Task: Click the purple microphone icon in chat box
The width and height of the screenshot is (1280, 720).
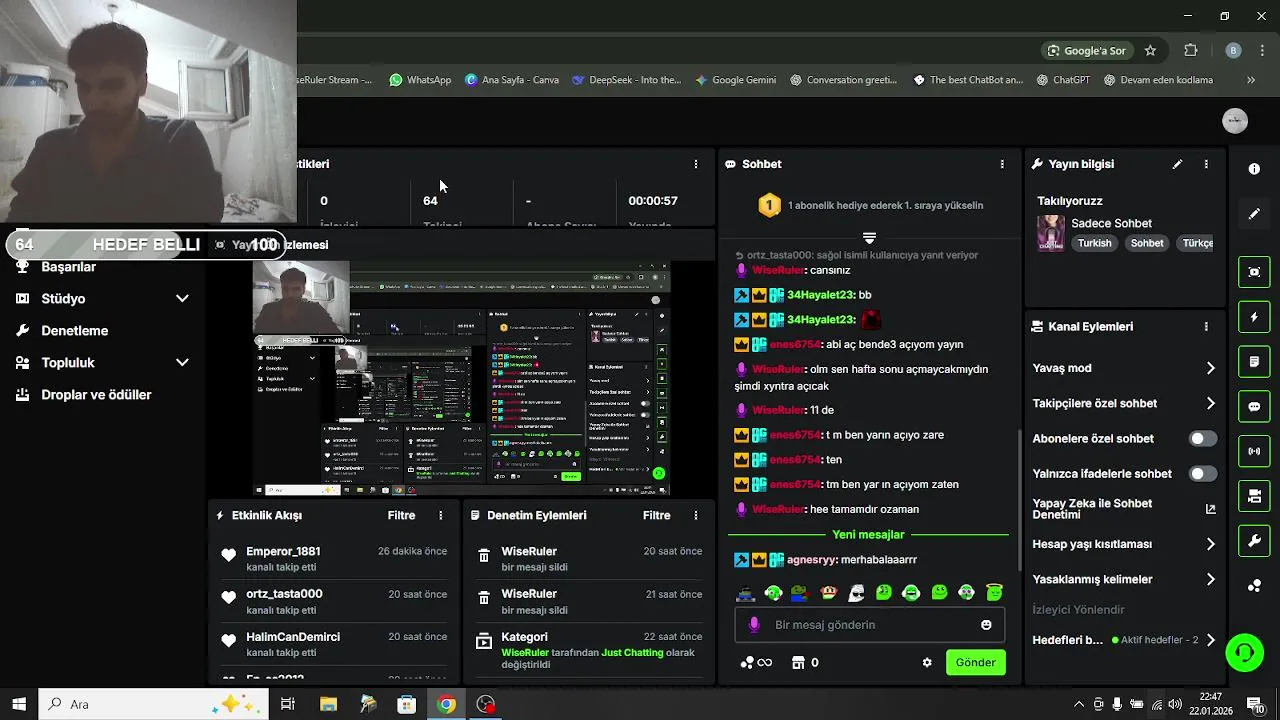Action: pos(754,625)
